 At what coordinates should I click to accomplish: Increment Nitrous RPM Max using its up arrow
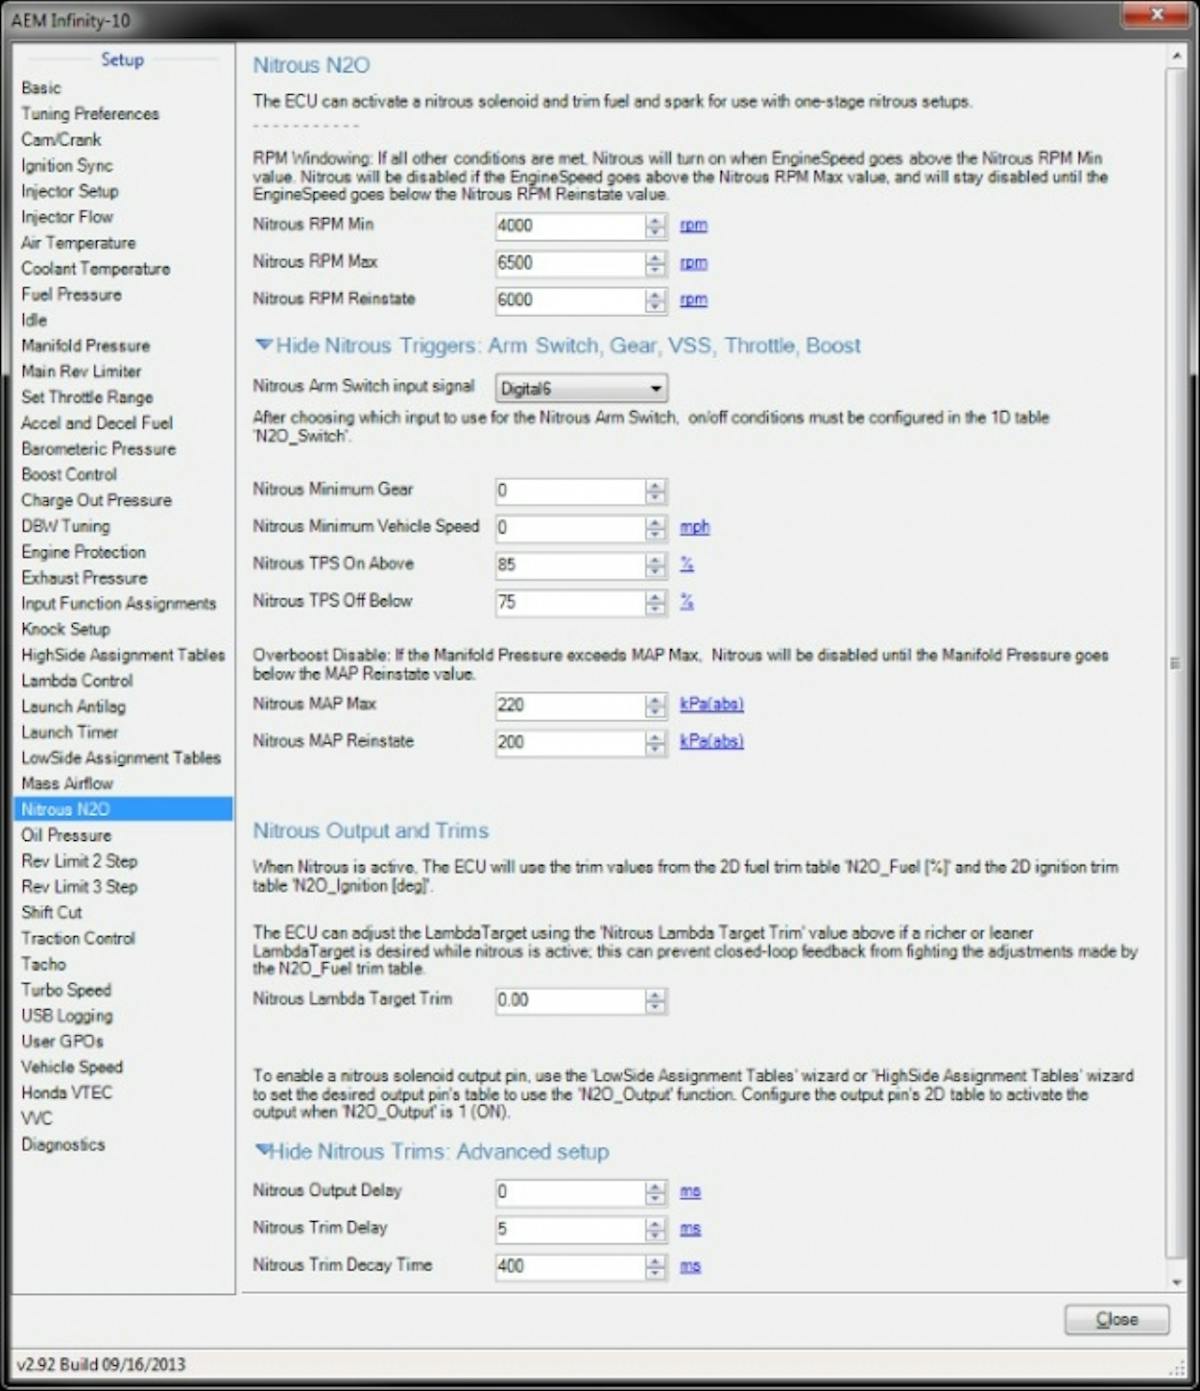[x=655, y=258]
